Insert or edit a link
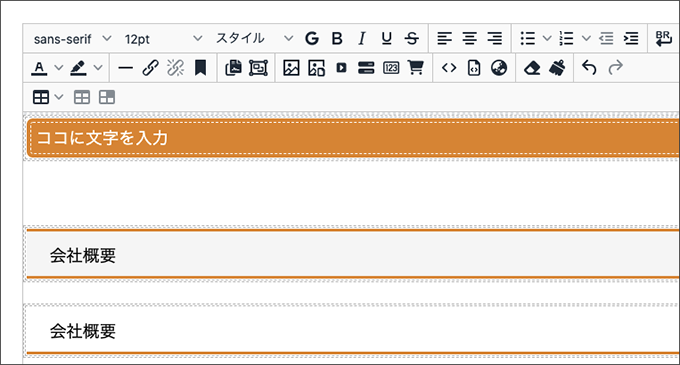 pyautogui.click(x=150, y=68)
